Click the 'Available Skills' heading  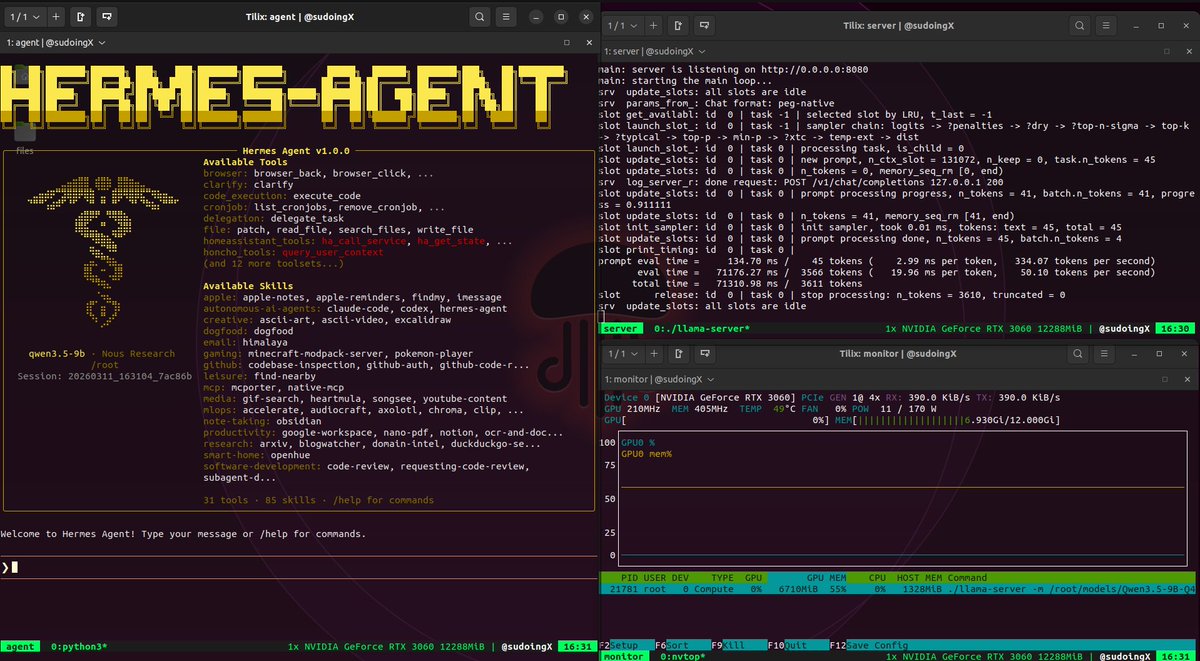(x=248, y=286)
